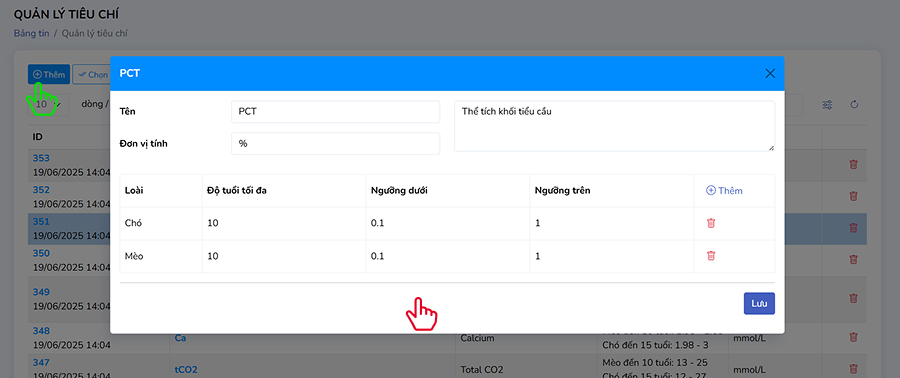This screenshot has width=900, height=378.
Task: Save the criterion with Lưu
Action: (759, 303)
